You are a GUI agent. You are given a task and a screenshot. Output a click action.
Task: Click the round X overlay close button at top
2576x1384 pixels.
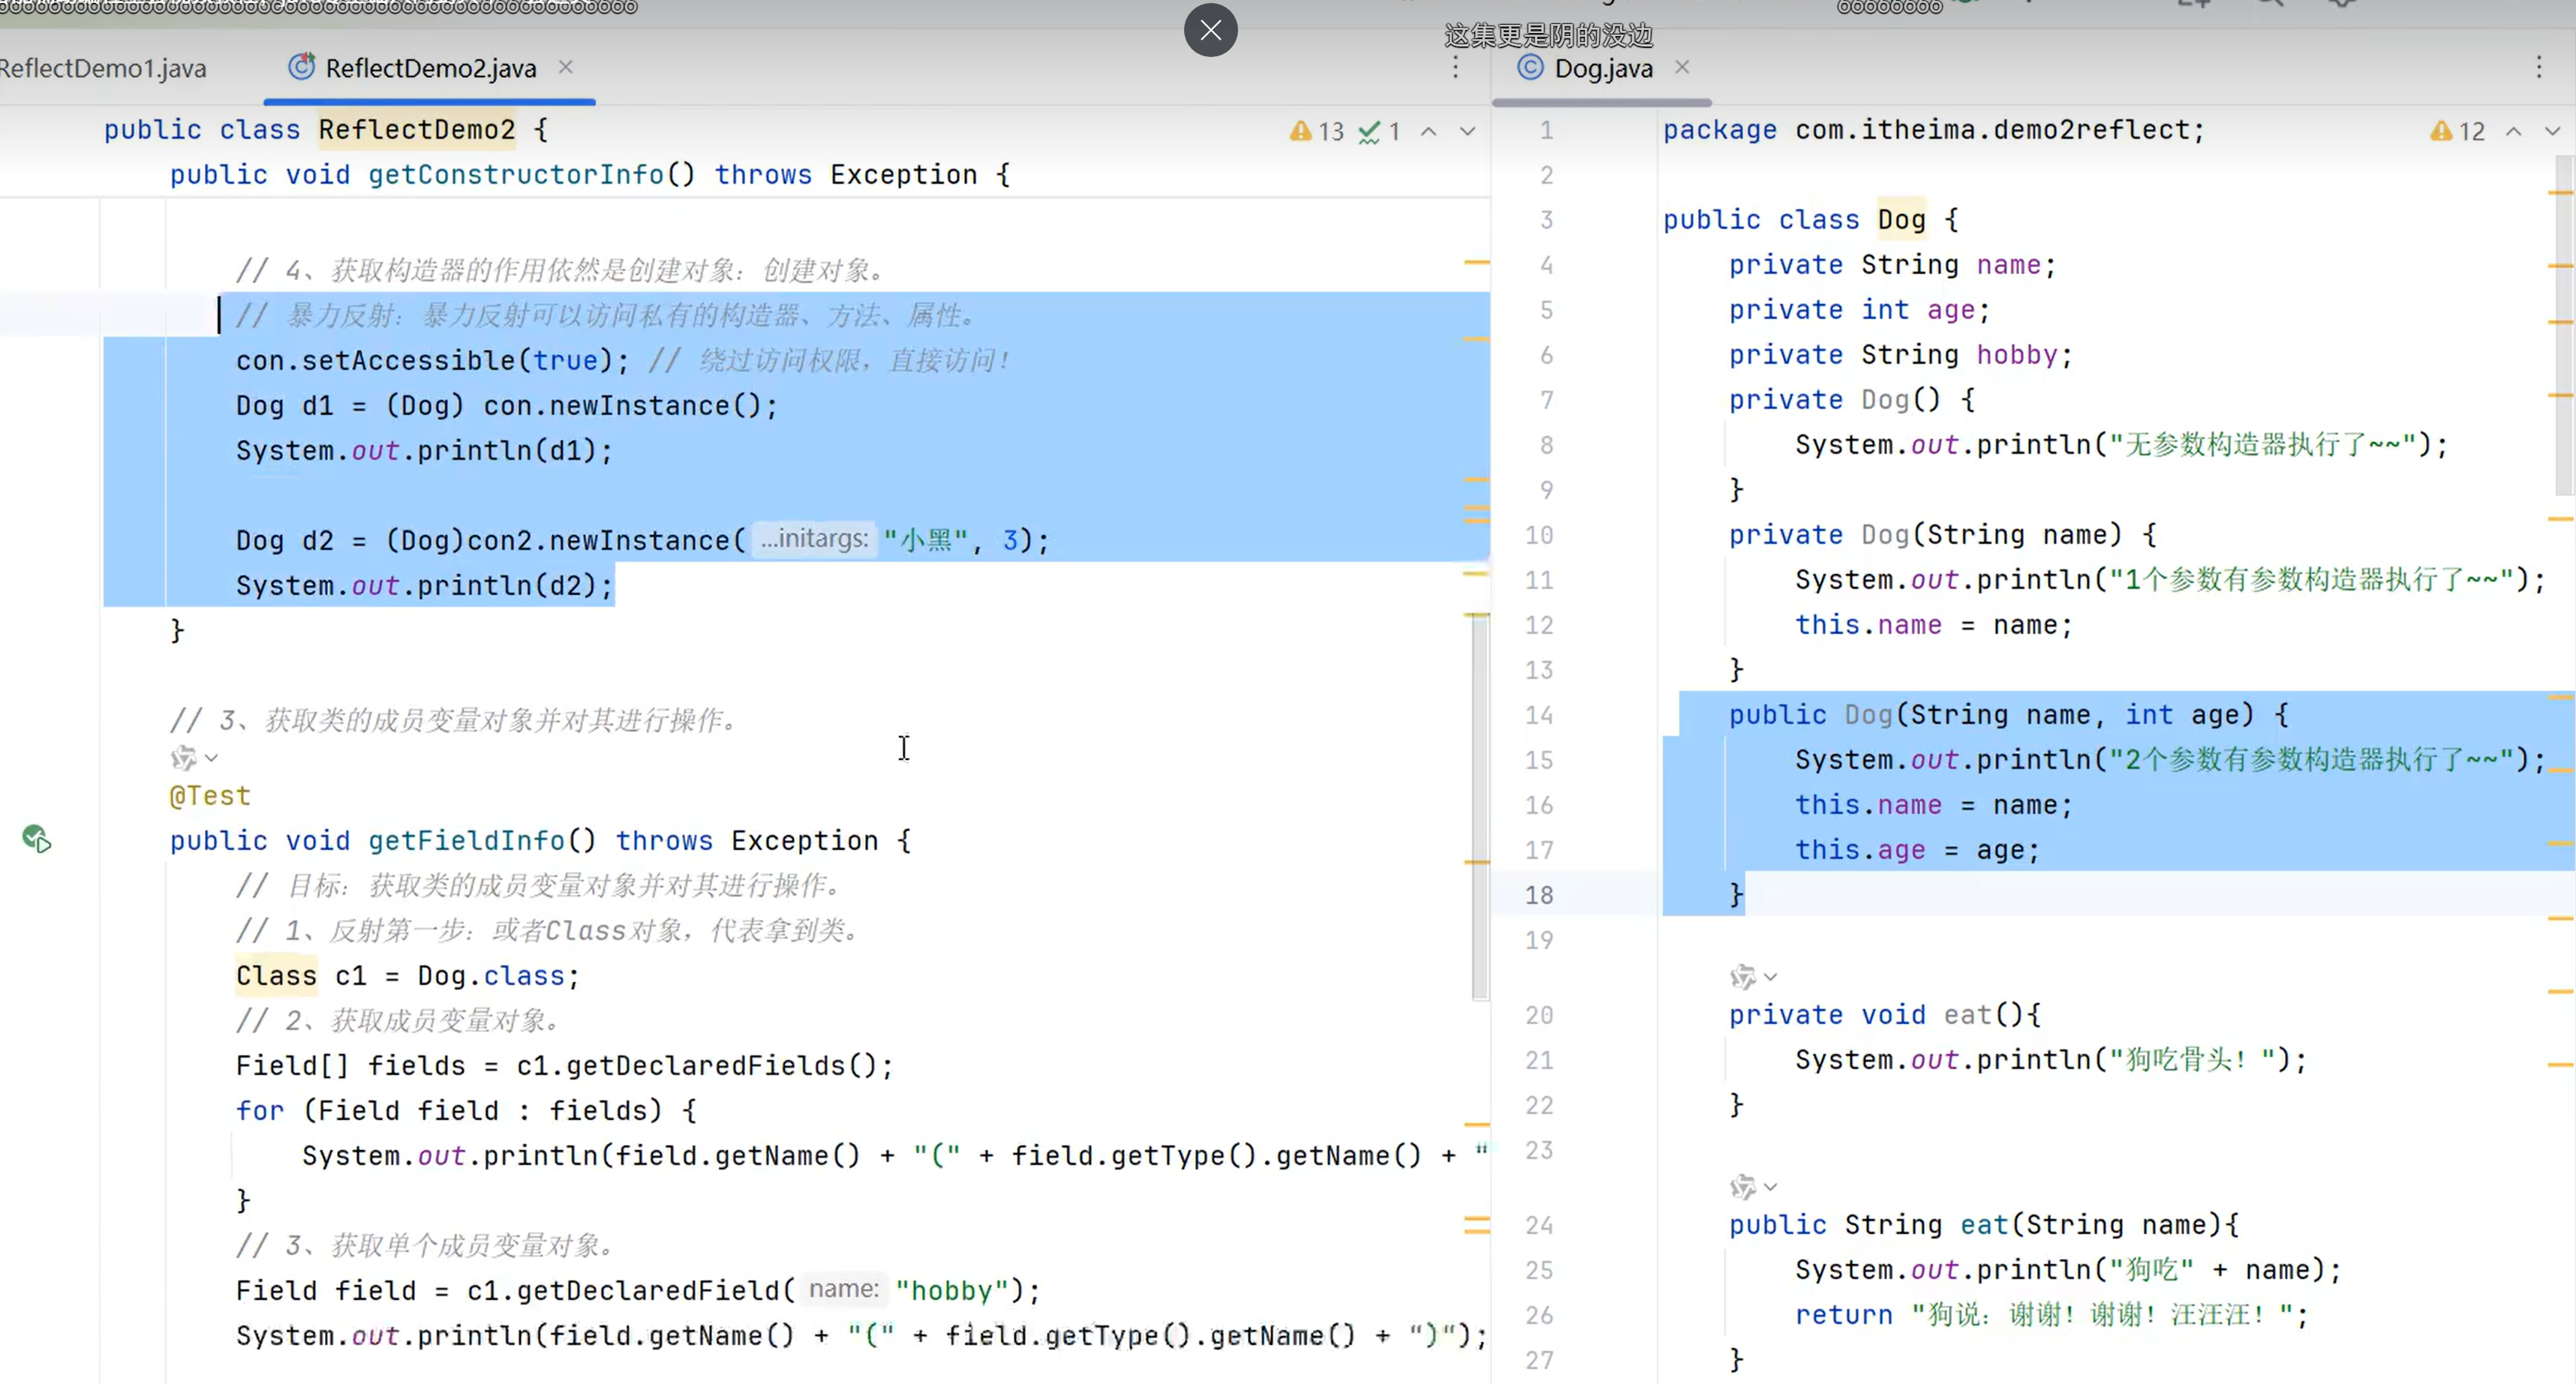[x=1210, y=30]
